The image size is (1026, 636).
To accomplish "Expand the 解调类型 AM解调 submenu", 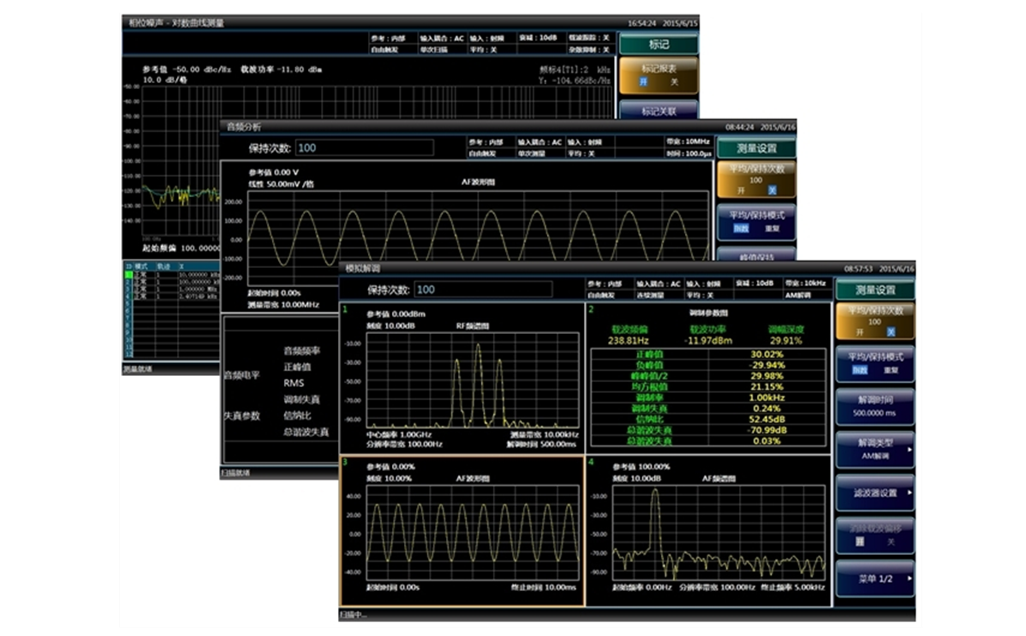I will [x=875, y=449].
